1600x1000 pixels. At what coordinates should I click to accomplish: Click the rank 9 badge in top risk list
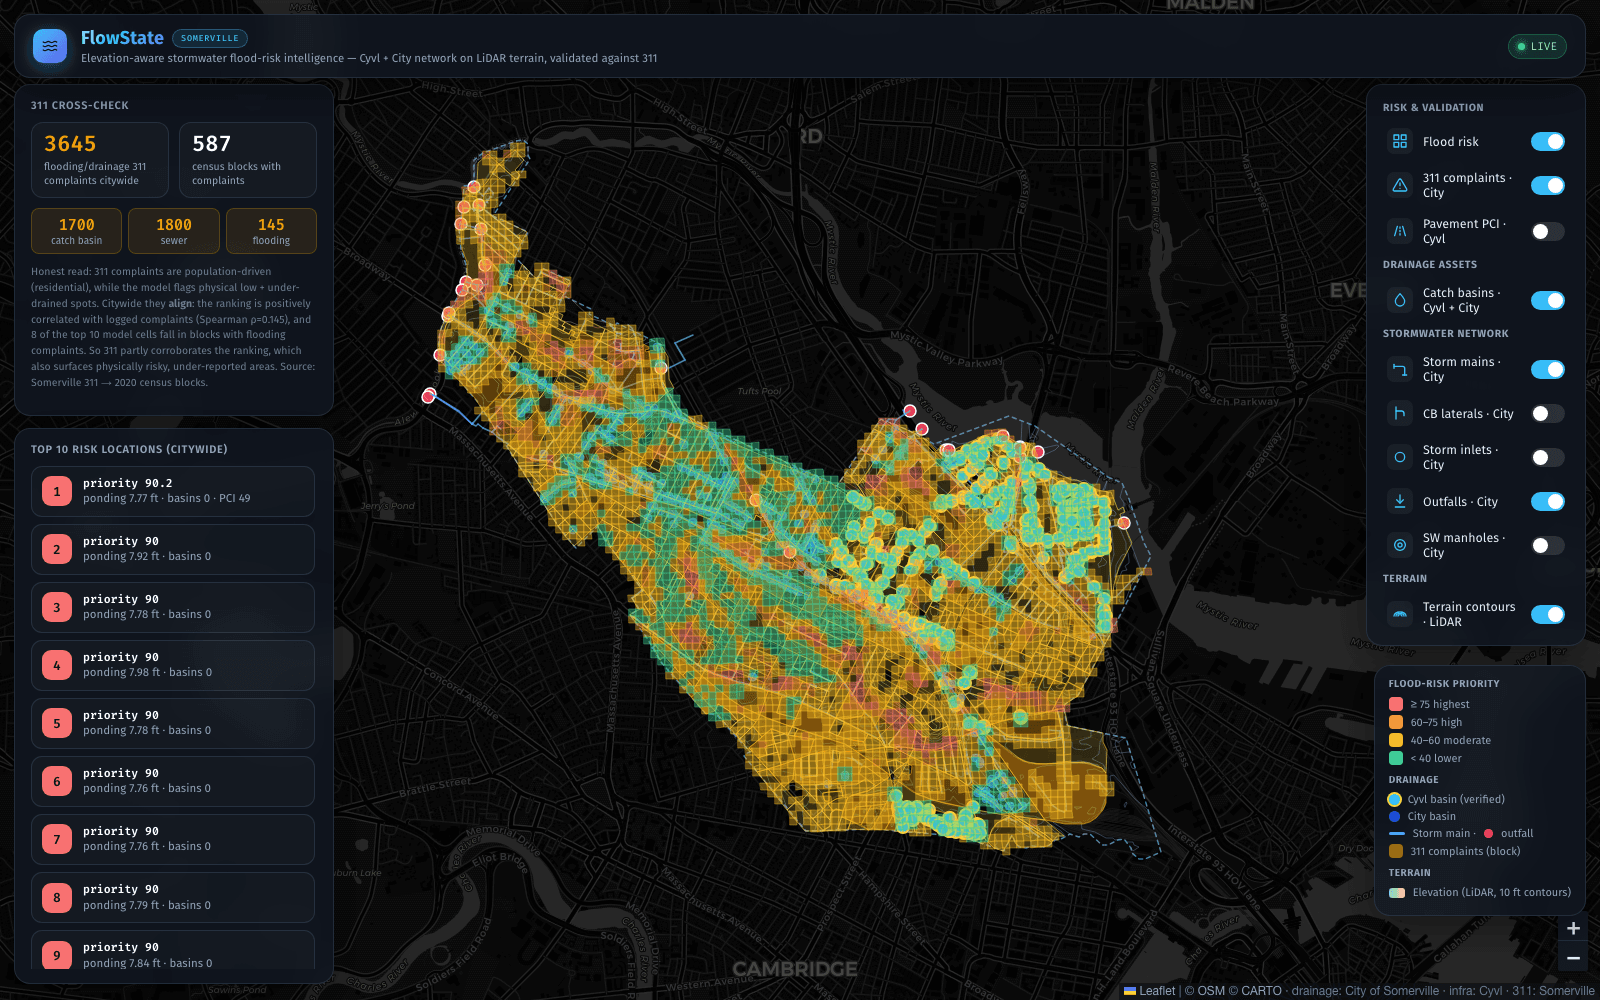pos(57,955)
